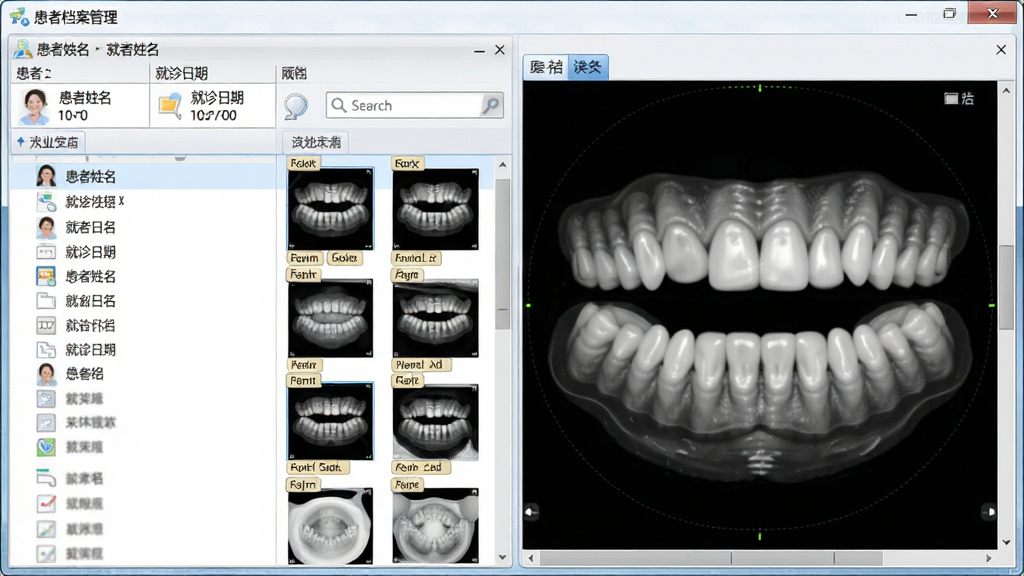Click the Ferim label tag
Viewport: 1024px width, 576px height.
pyautogui.click(x=304, y=258)
